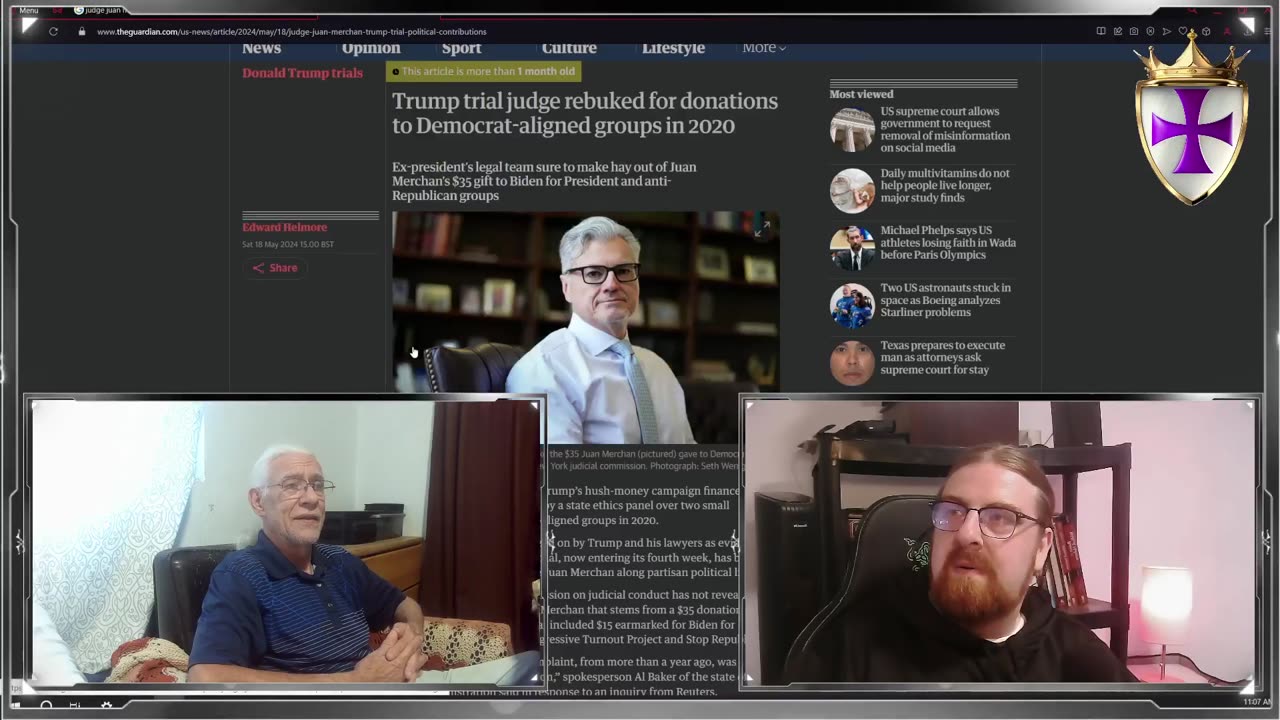Go to the Lifestyle section
The image size is (1280, 720).
pos(673,48)
